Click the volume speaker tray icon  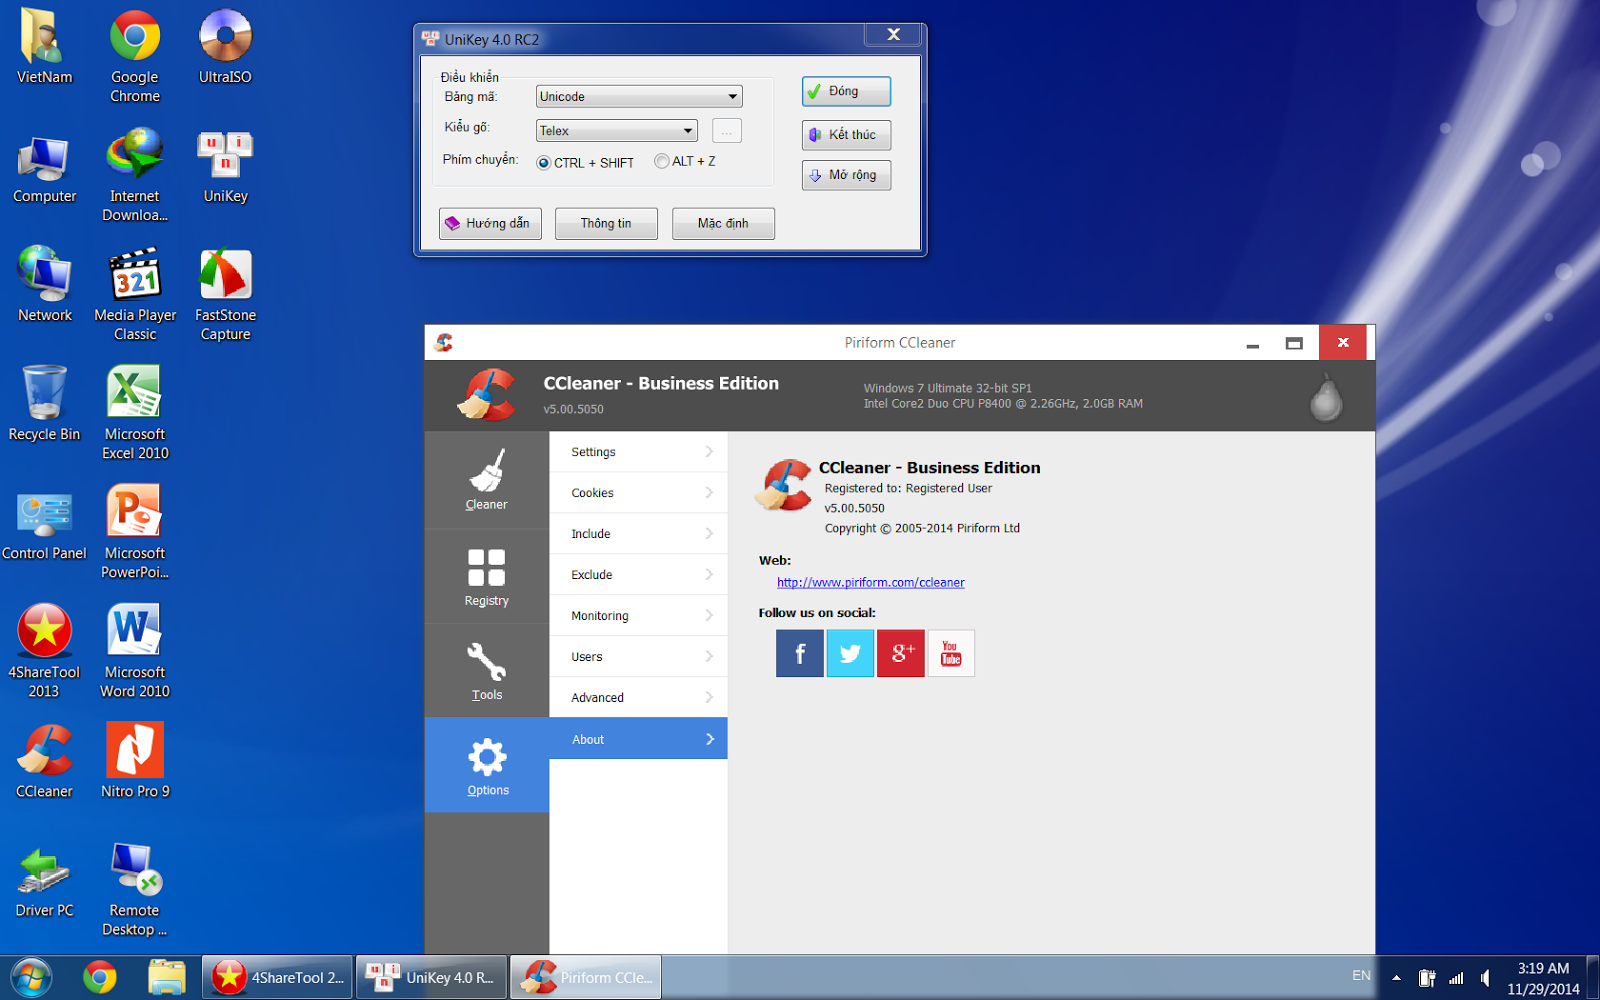(x=1485, y=978)
